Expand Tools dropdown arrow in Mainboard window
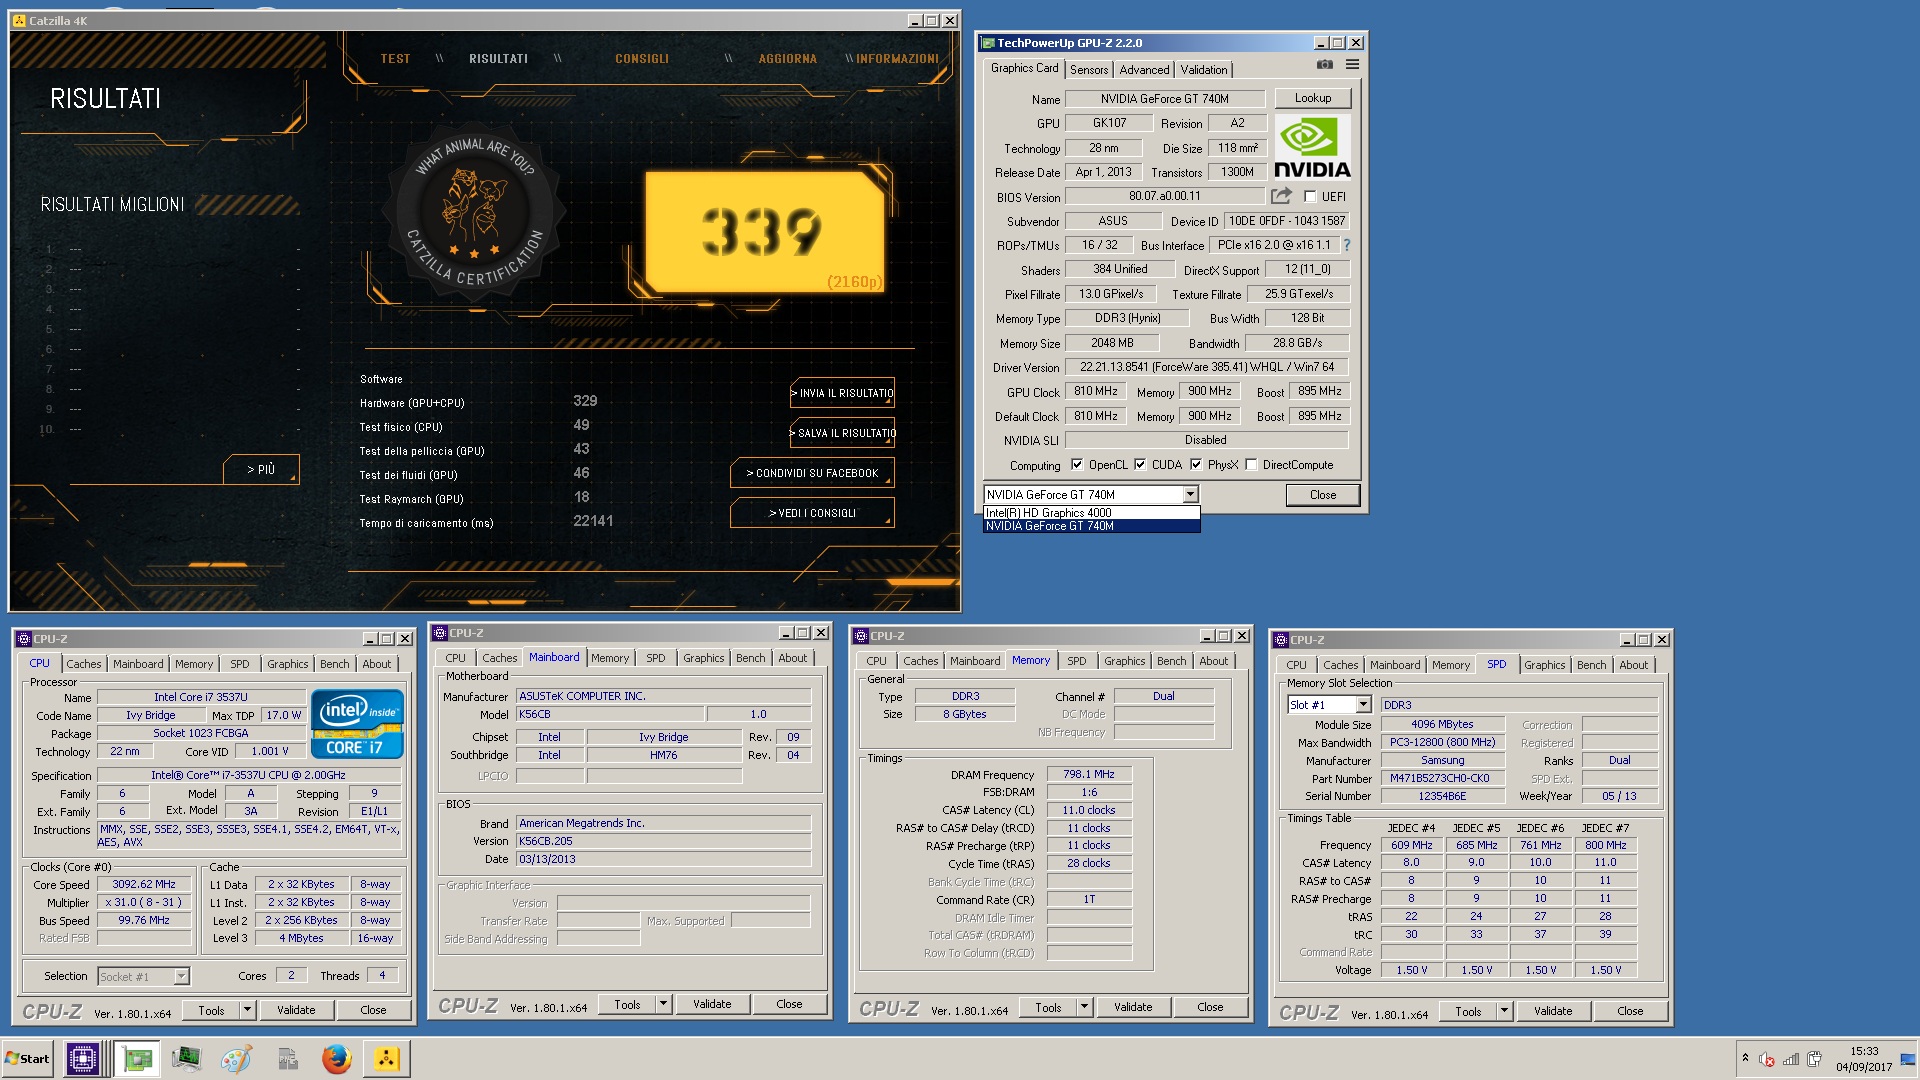1920x1080 pixels. 663,1004
